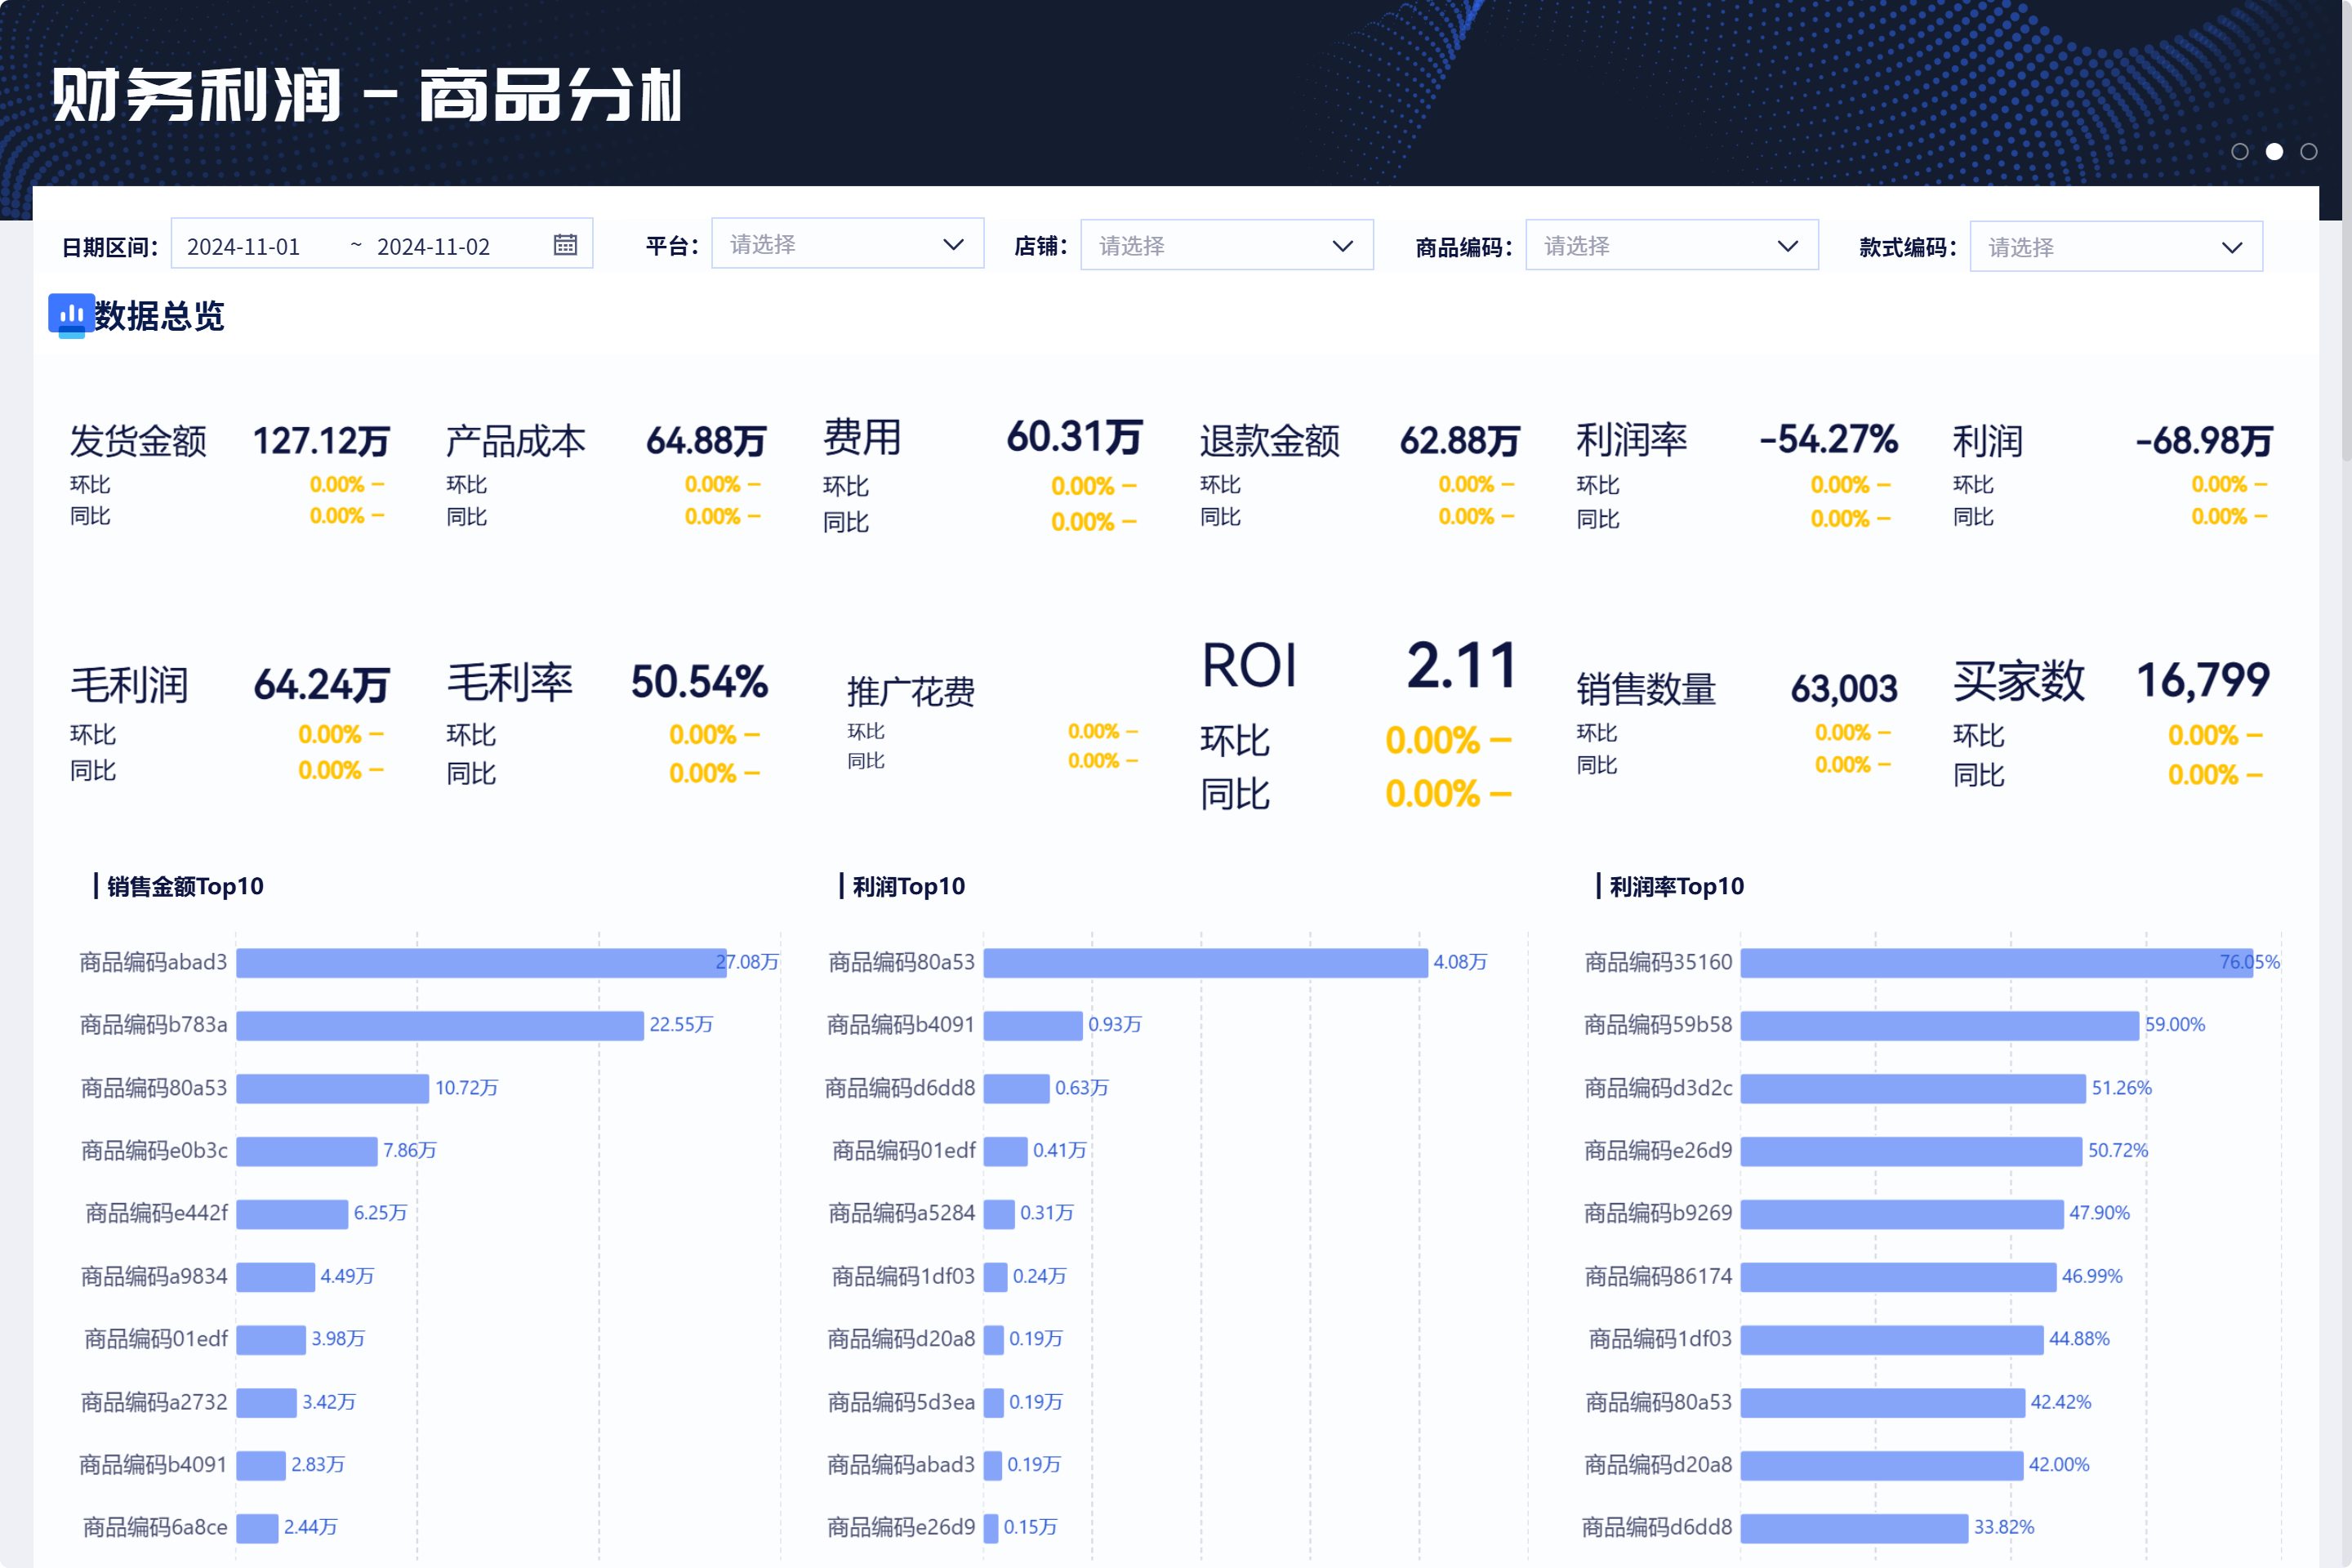Image resolution: width=2352 pixels, height=1568 pixels.
Task: Click the end date 2024-11-02 field
Action: 433,246
